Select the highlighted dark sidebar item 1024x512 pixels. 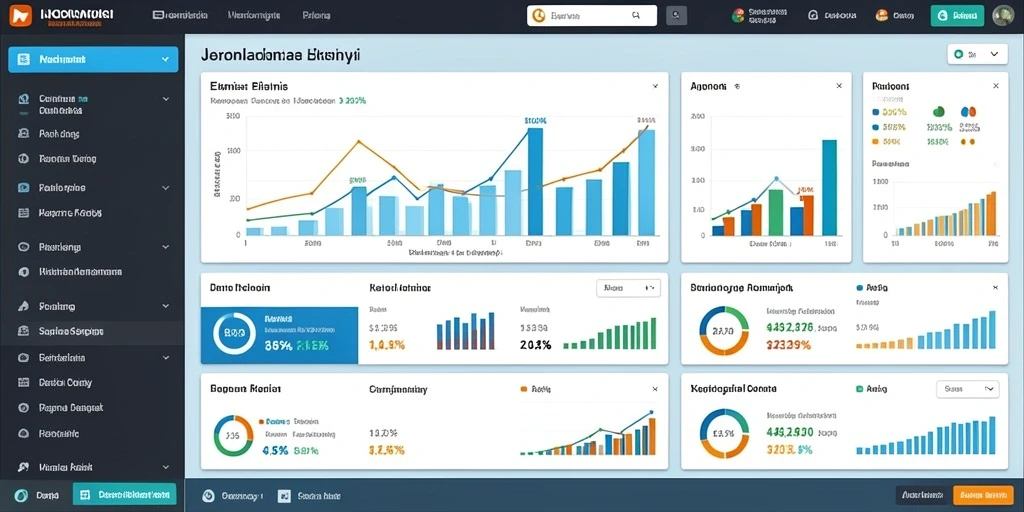pyautogui.click(x=92, y=331)
